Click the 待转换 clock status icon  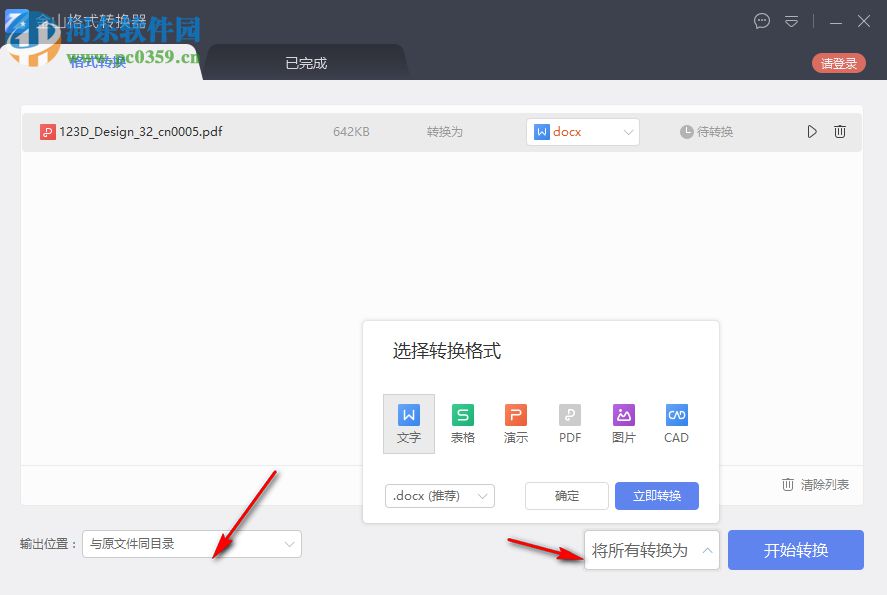tap(686, 132)
